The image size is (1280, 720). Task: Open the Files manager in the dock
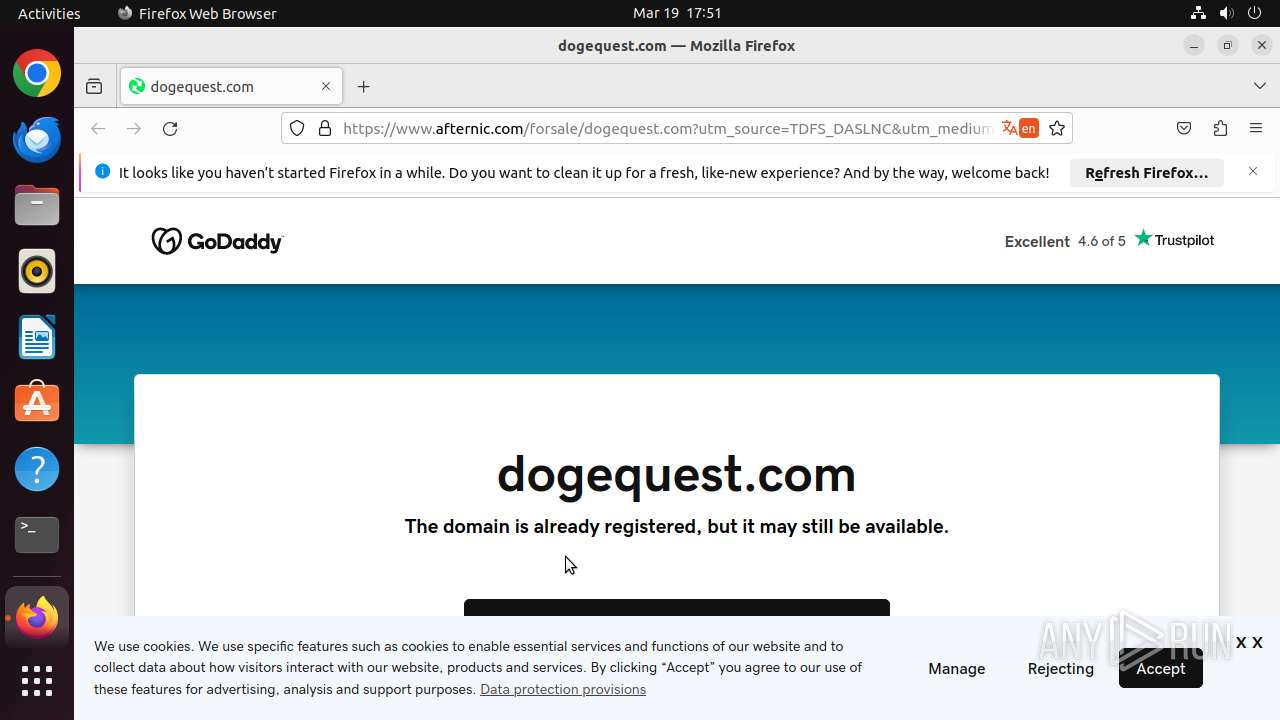tap(37, 206)
